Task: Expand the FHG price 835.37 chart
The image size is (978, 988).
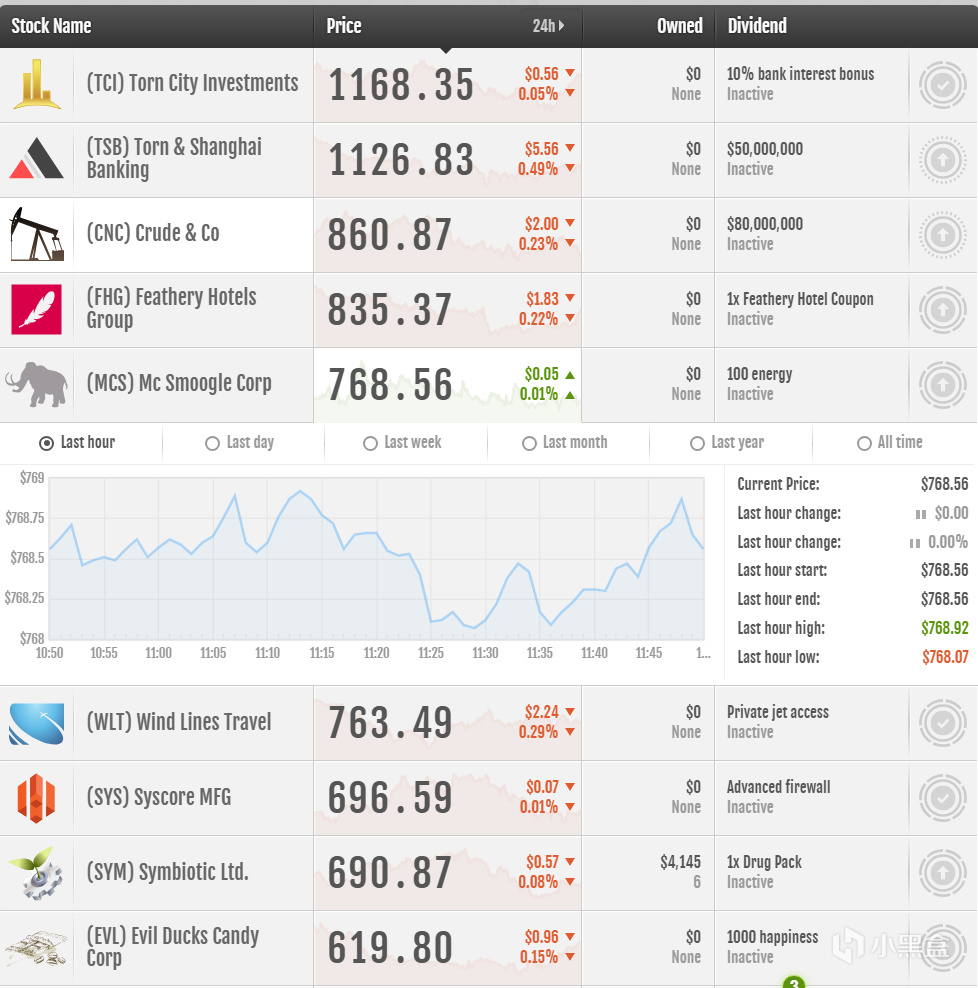Action: click(447, 310)
